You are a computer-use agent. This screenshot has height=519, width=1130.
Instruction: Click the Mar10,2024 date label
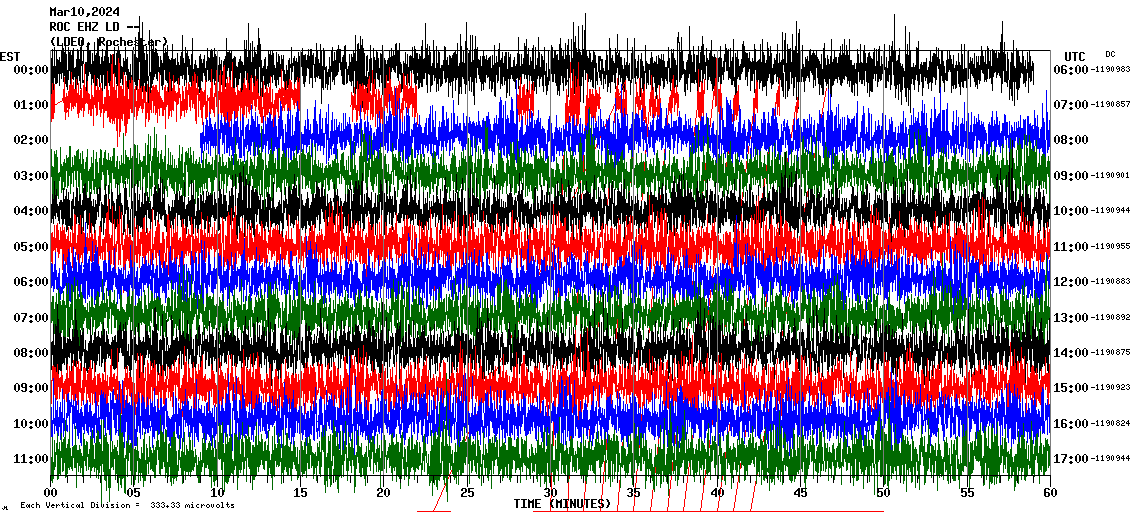[x=85, y=12]
